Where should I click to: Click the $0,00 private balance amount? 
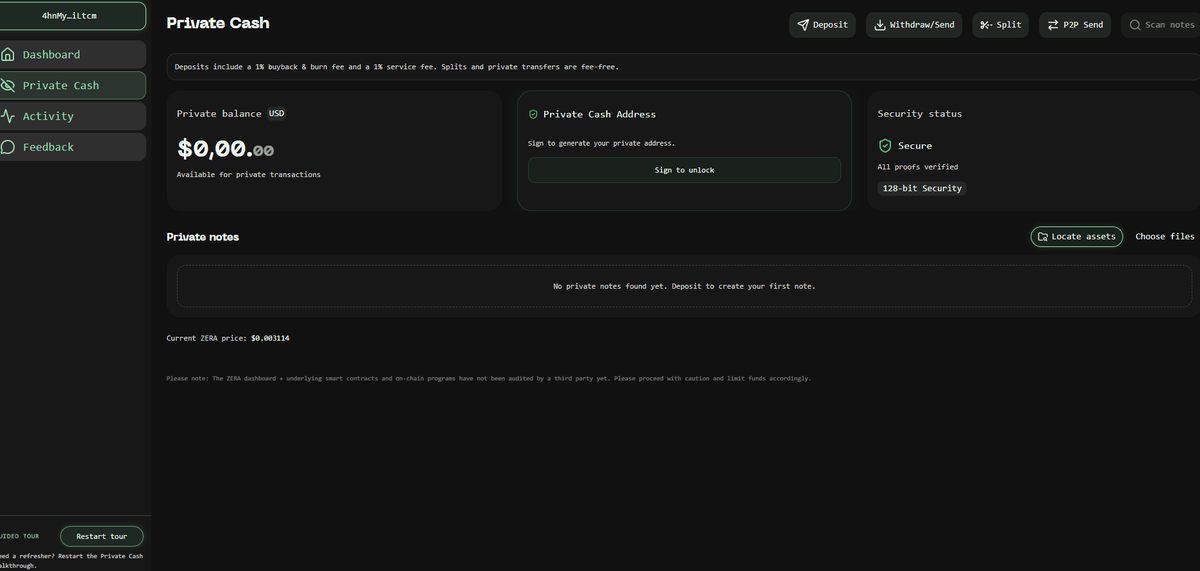[x=225, y=149]
